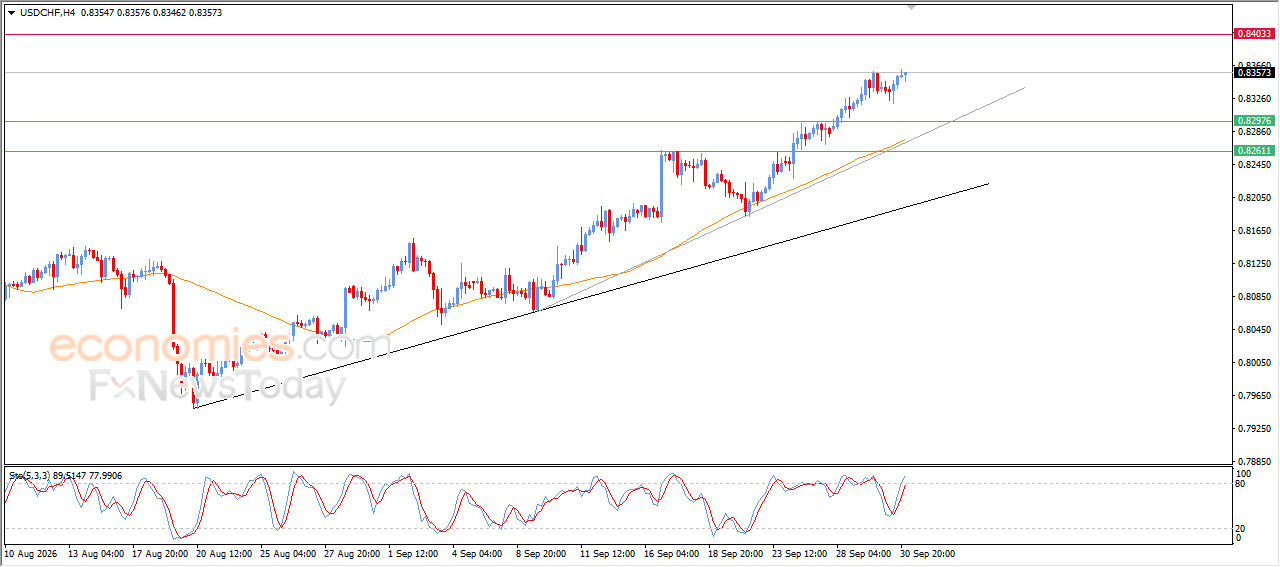Click the stochastic 80 level label
Viewport: 1280px width, 567px height.
[x=1242, y=484]
